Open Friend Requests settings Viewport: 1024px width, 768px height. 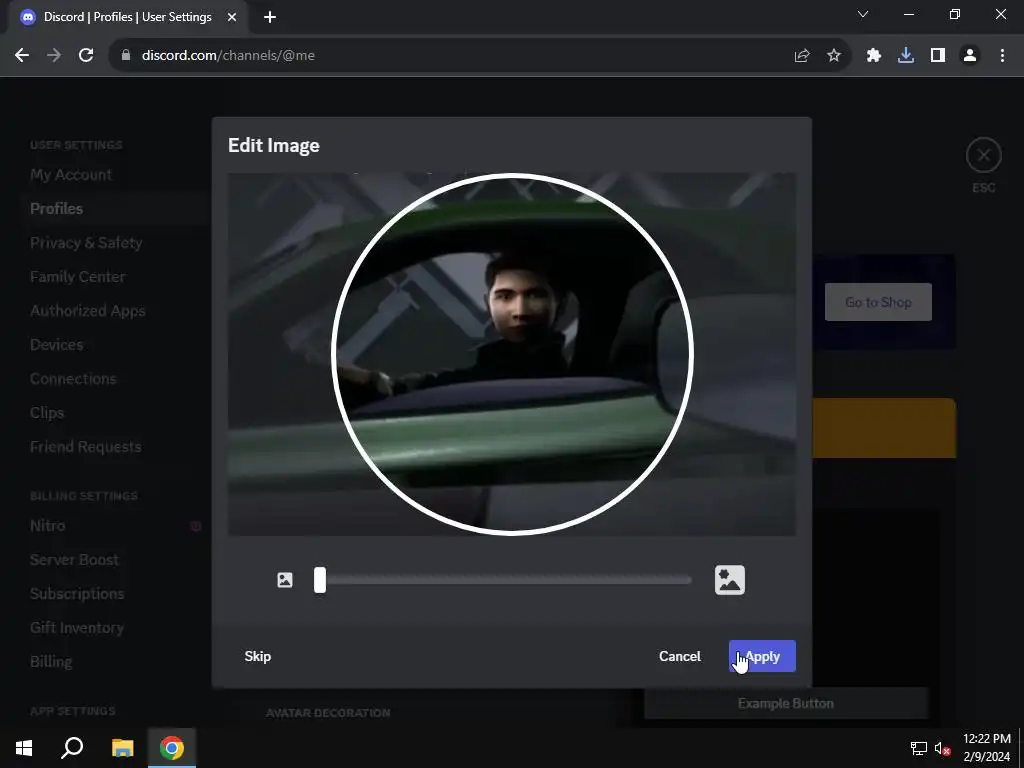tap(86, 447)
